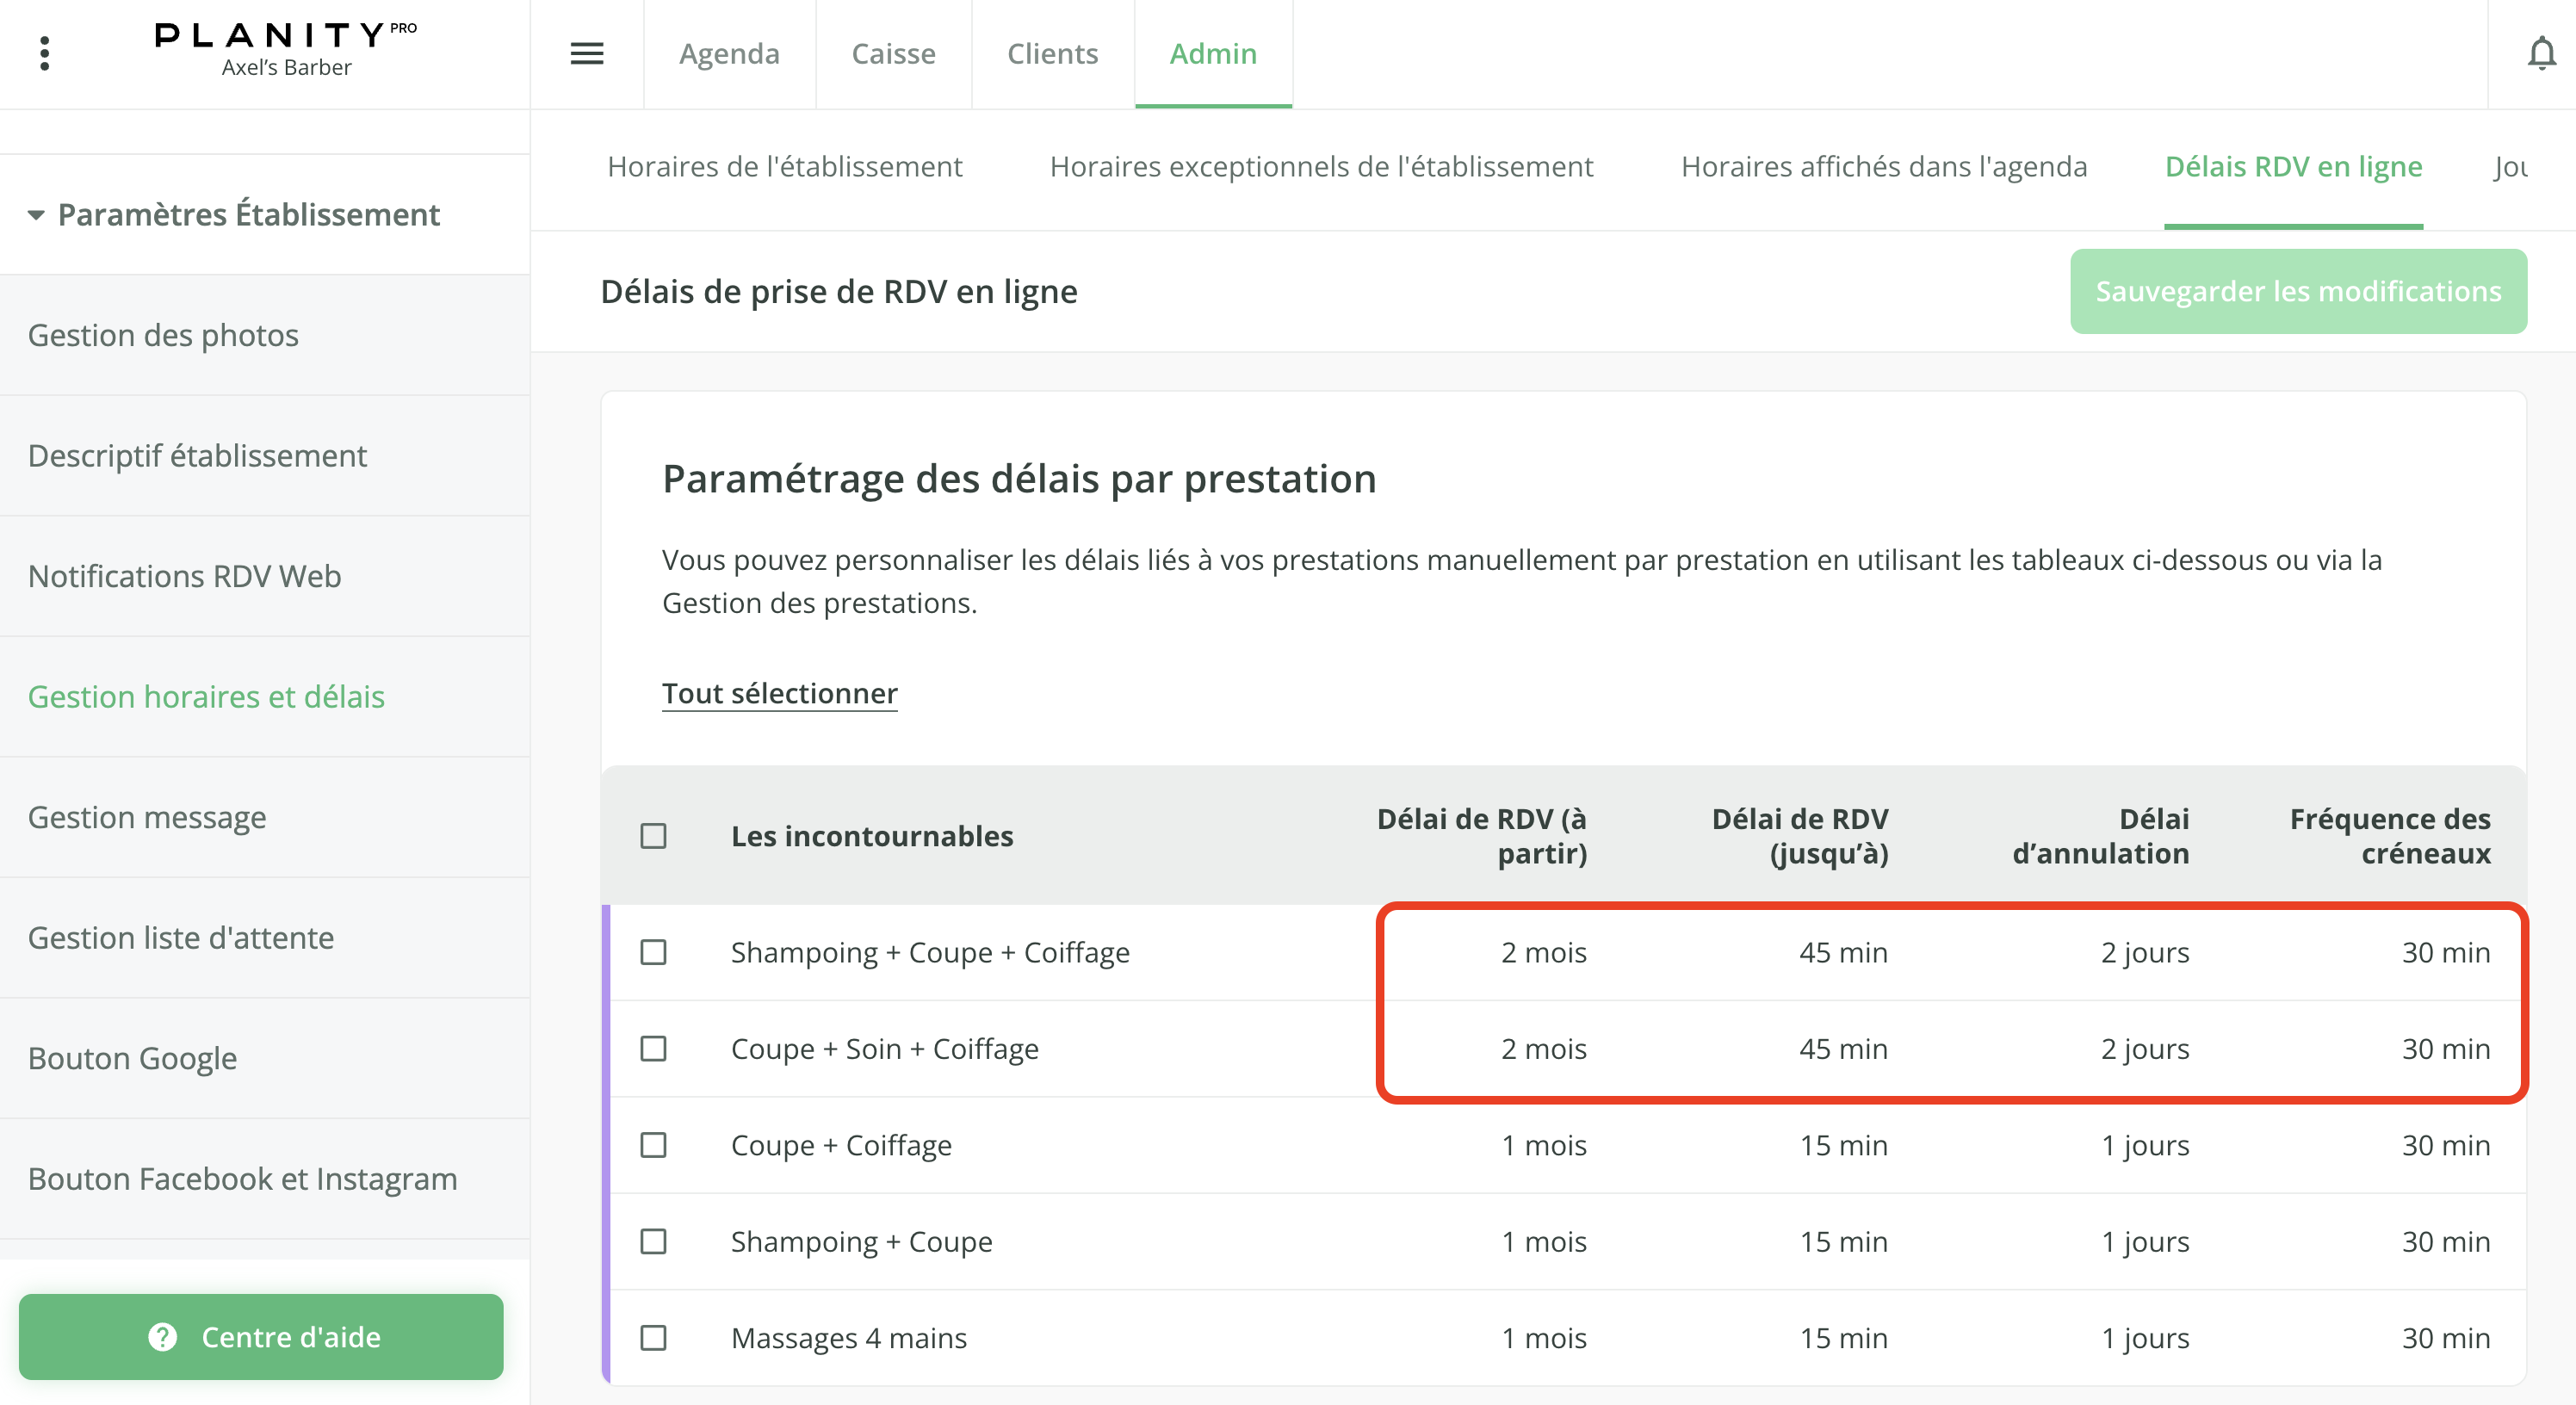This screenshot has height=1405, width=2576.
Task: Open the notifications bell
Action: pyautogui.click(x=2541, y=53)
